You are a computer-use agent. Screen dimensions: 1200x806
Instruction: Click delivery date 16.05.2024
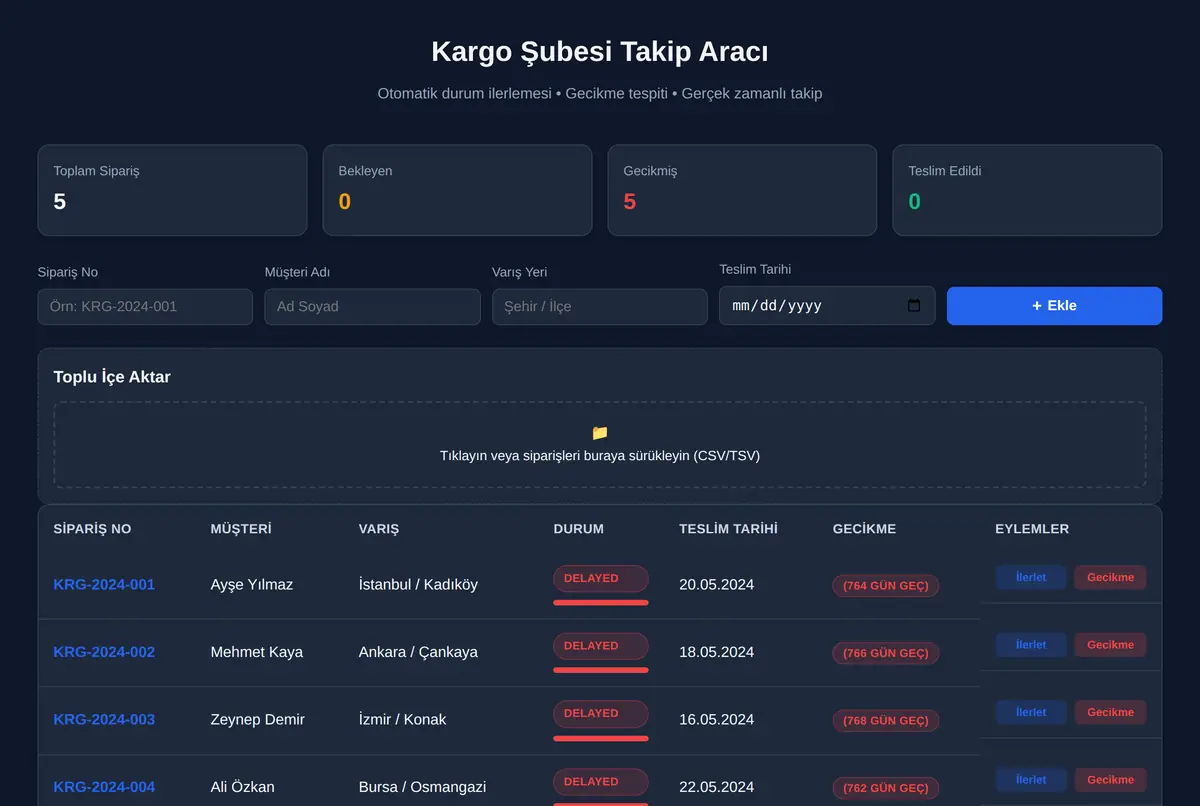click(716, 719)
